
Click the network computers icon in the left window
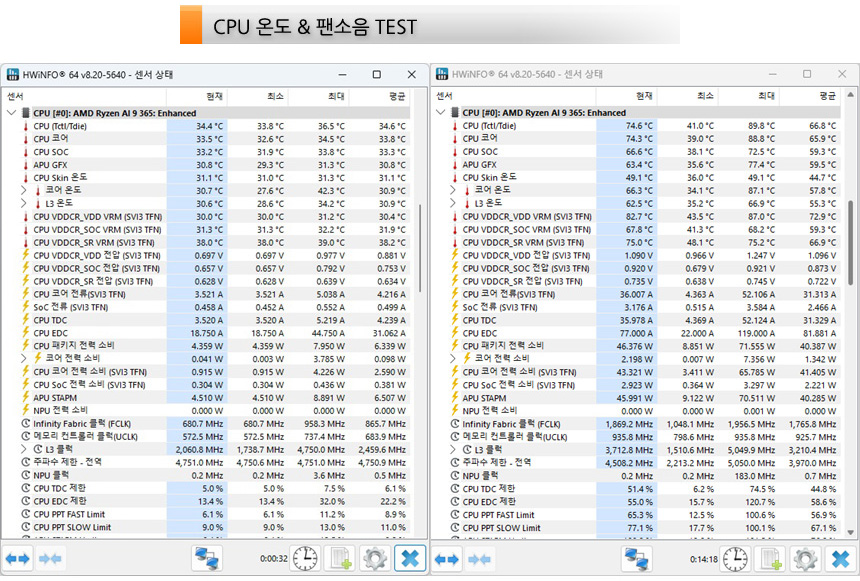207,559
